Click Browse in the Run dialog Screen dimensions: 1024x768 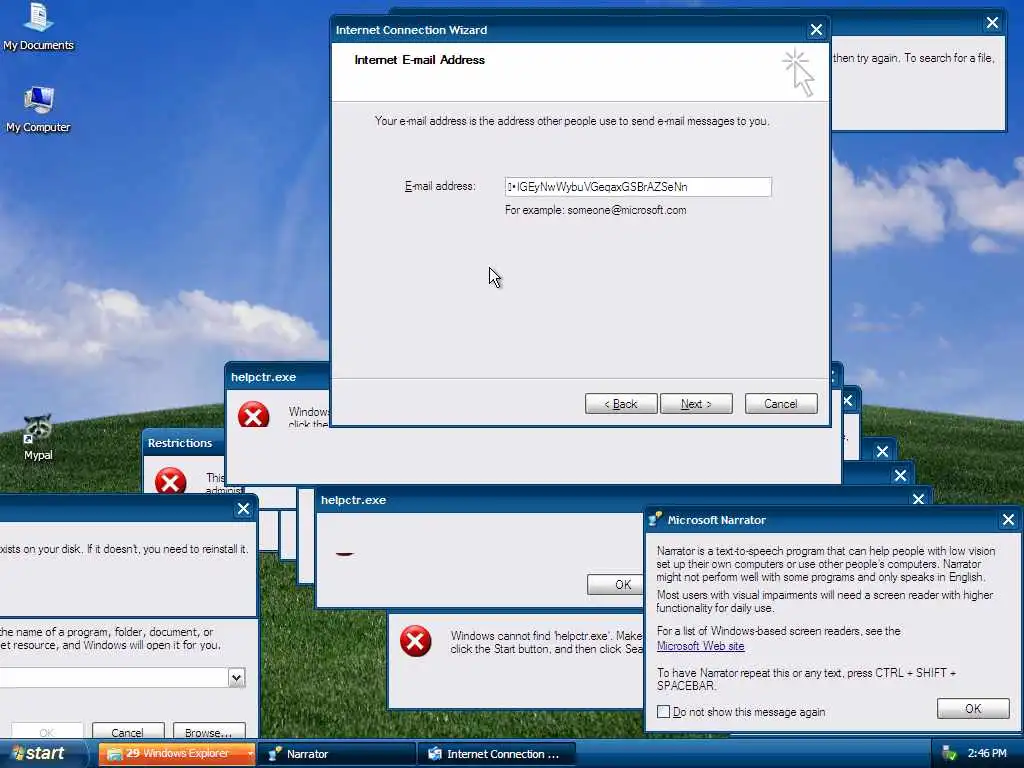209,732
